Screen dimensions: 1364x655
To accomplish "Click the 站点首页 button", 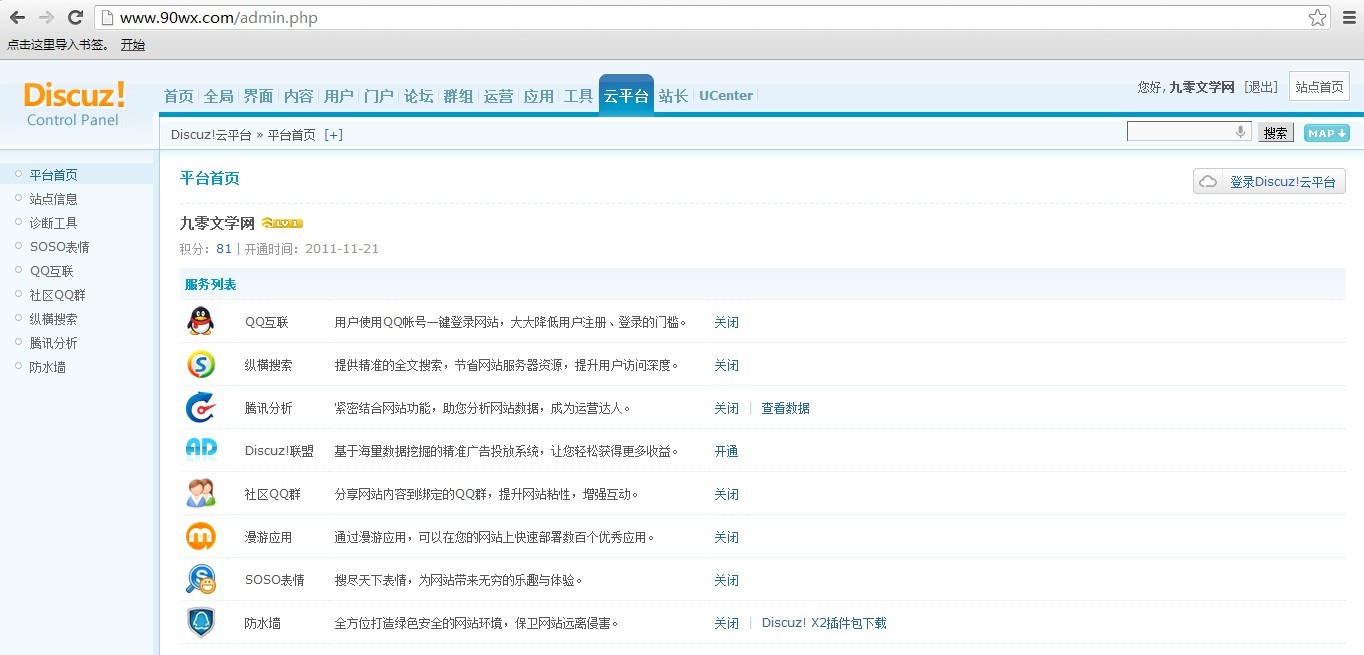I will (1319, 87).
